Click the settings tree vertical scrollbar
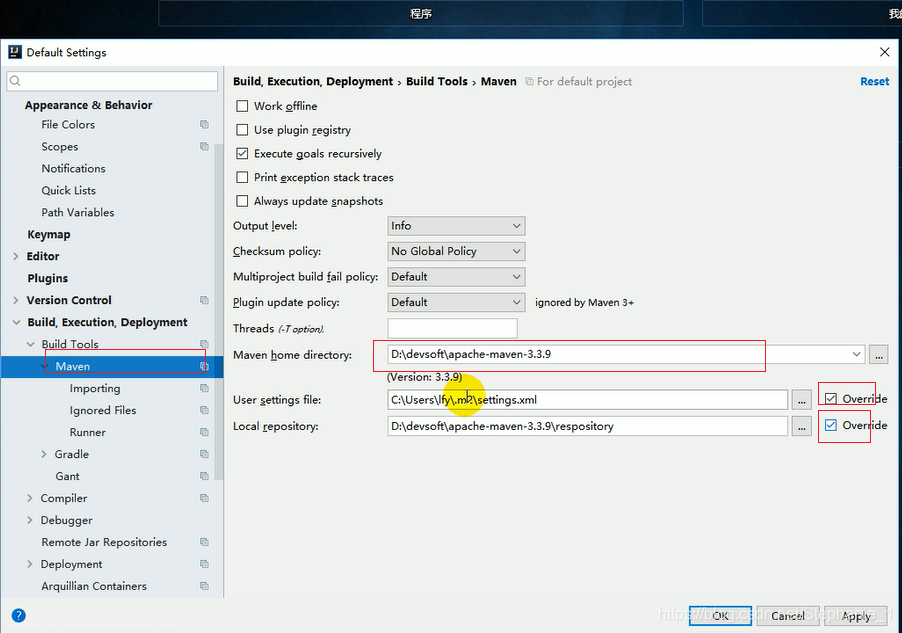Viewport: 902px width, 633px height. (219, 311)
